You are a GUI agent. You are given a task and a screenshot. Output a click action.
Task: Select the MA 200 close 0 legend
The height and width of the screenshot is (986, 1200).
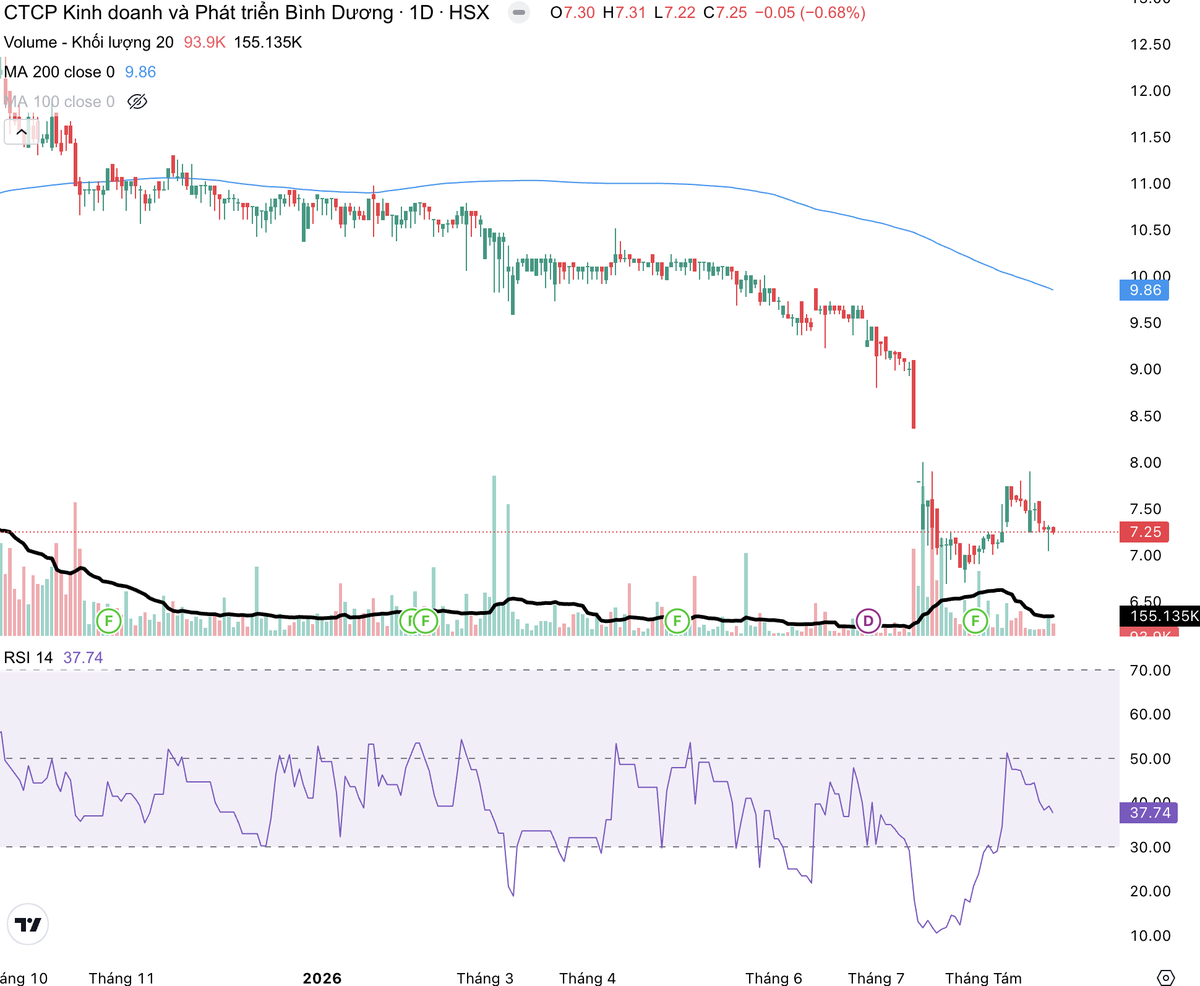click(x=59, y=72)
